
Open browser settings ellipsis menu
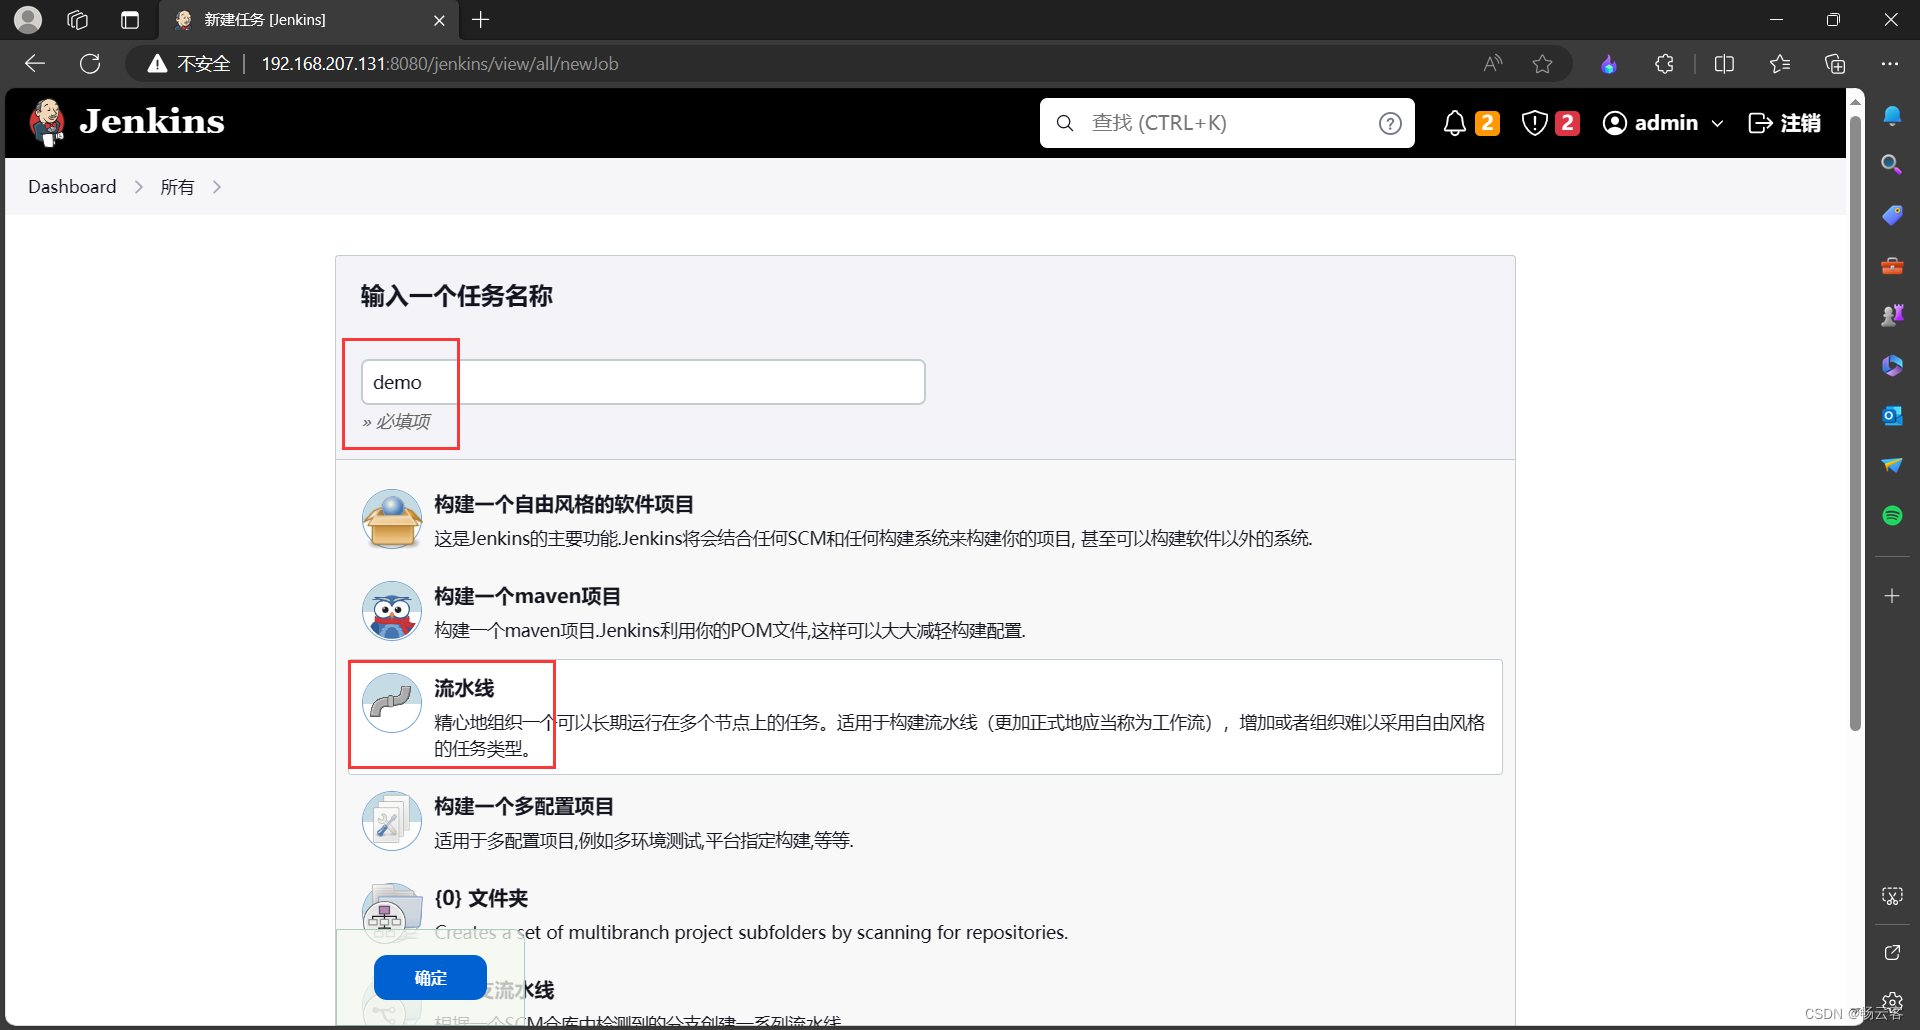1890,64
